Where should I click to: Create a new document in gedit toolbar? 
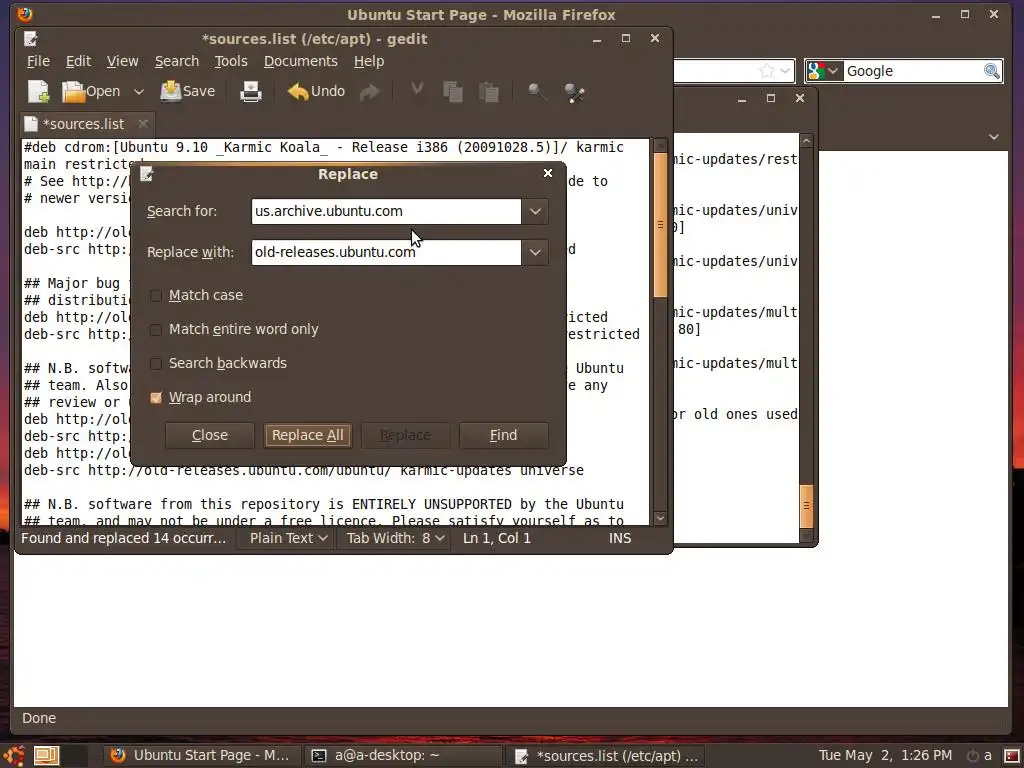click(39, 91)
